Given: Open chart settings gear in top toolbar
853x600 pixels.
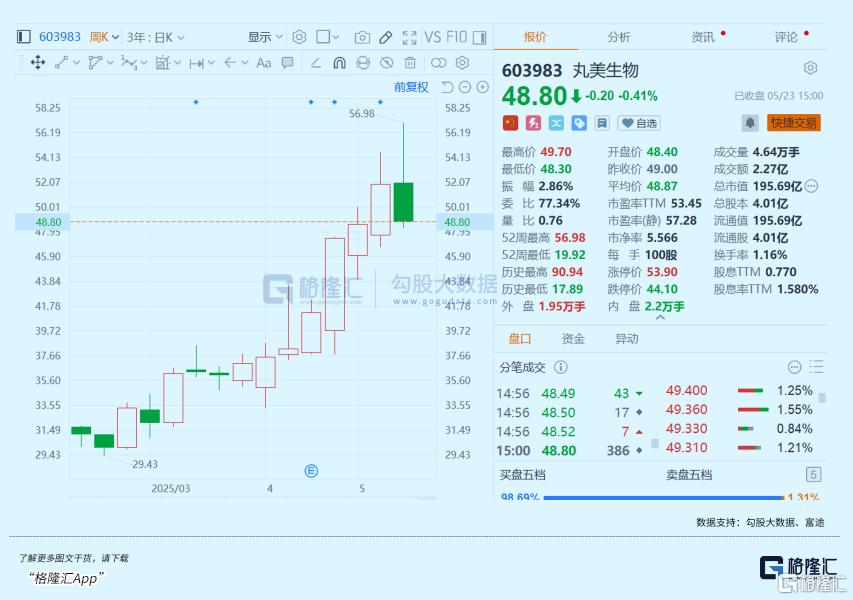Looking at the screenshot, I should [x=299, y=37].
